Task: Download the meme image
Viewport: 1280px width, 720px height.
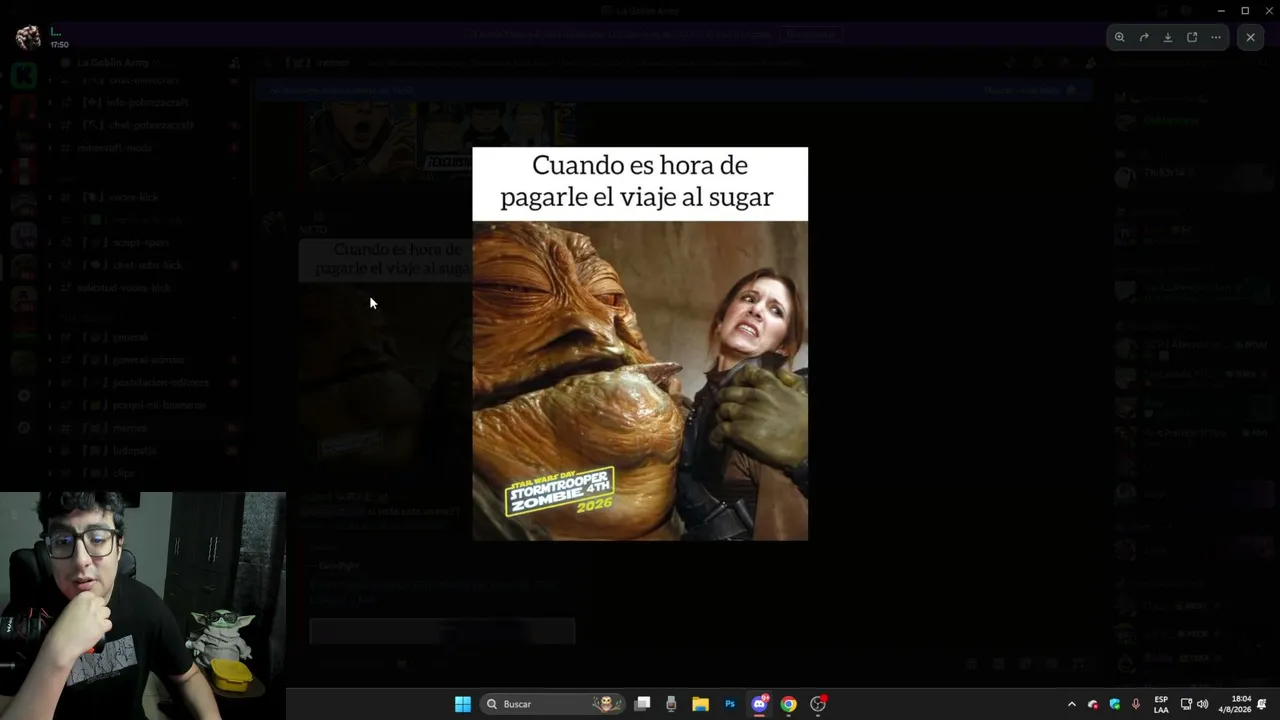Action: click(1168, 37)
